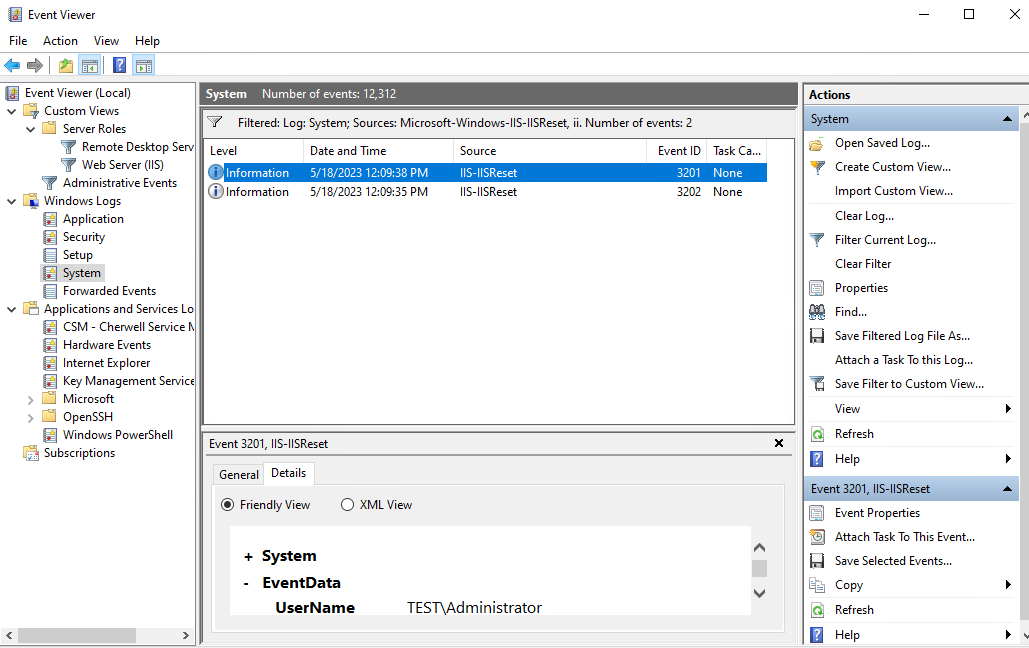Screen dimensions: 1029x648
Task: Collapse the Windows Logs tree node
Action: point(11,201)
